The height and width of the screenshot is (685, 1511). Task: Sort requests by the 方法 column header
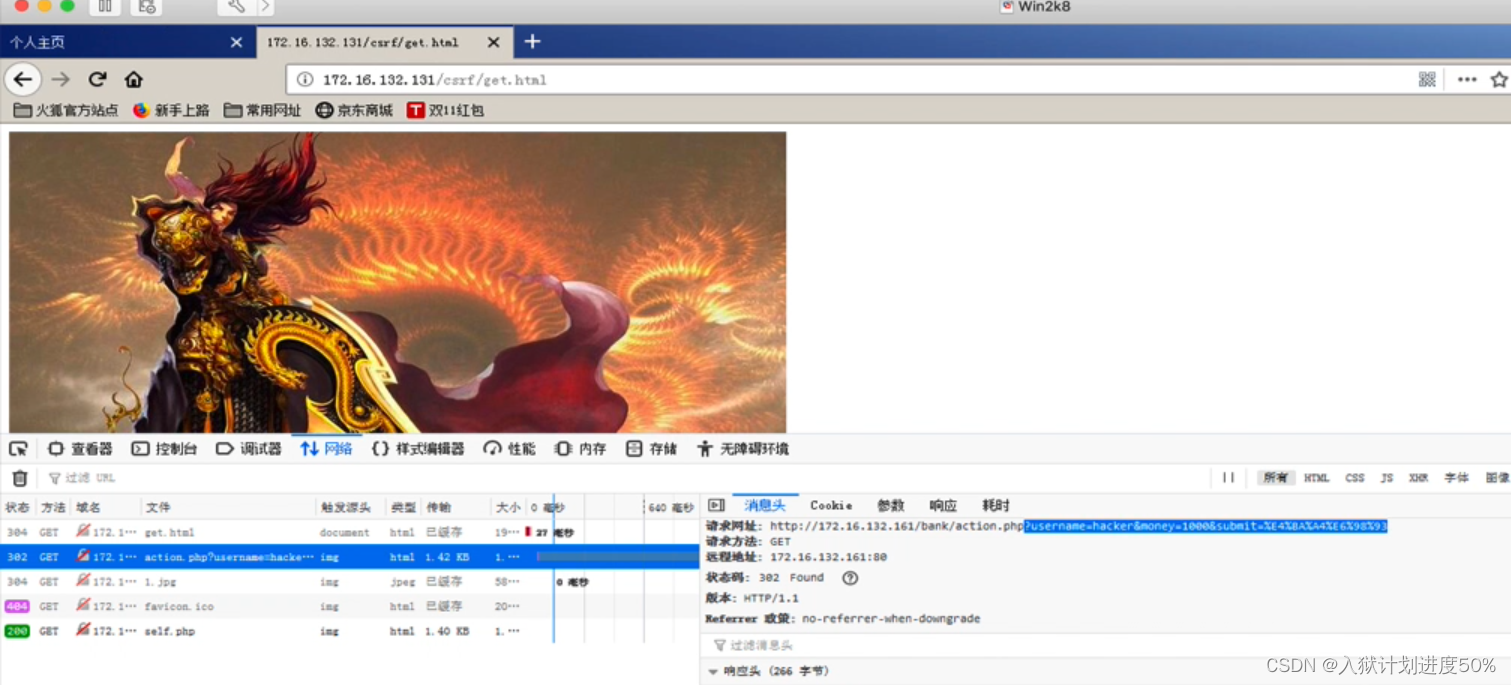[x=53, y=507]
